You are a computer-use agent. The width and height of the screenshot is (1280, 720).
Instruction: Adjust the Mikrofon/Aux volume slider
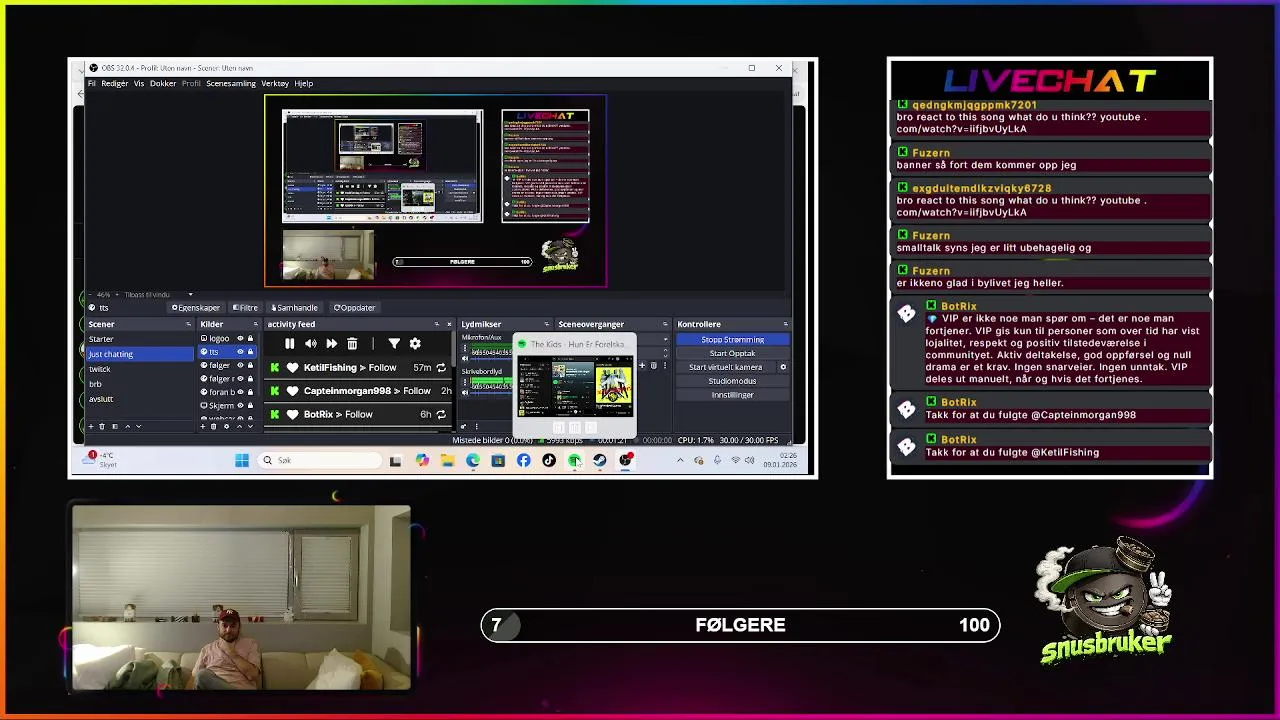[492, 358]
